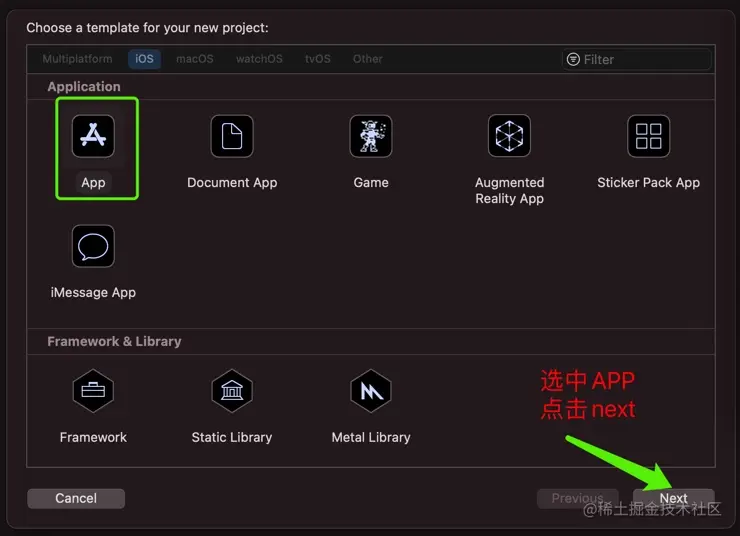
Task: Pick the Framework template icon
Action: tap(93, 391)
